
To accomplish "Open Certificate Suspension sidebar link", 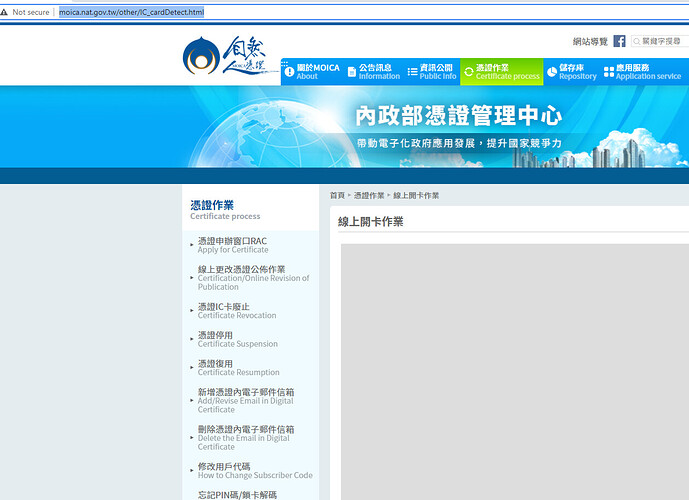I will point(238,339).
